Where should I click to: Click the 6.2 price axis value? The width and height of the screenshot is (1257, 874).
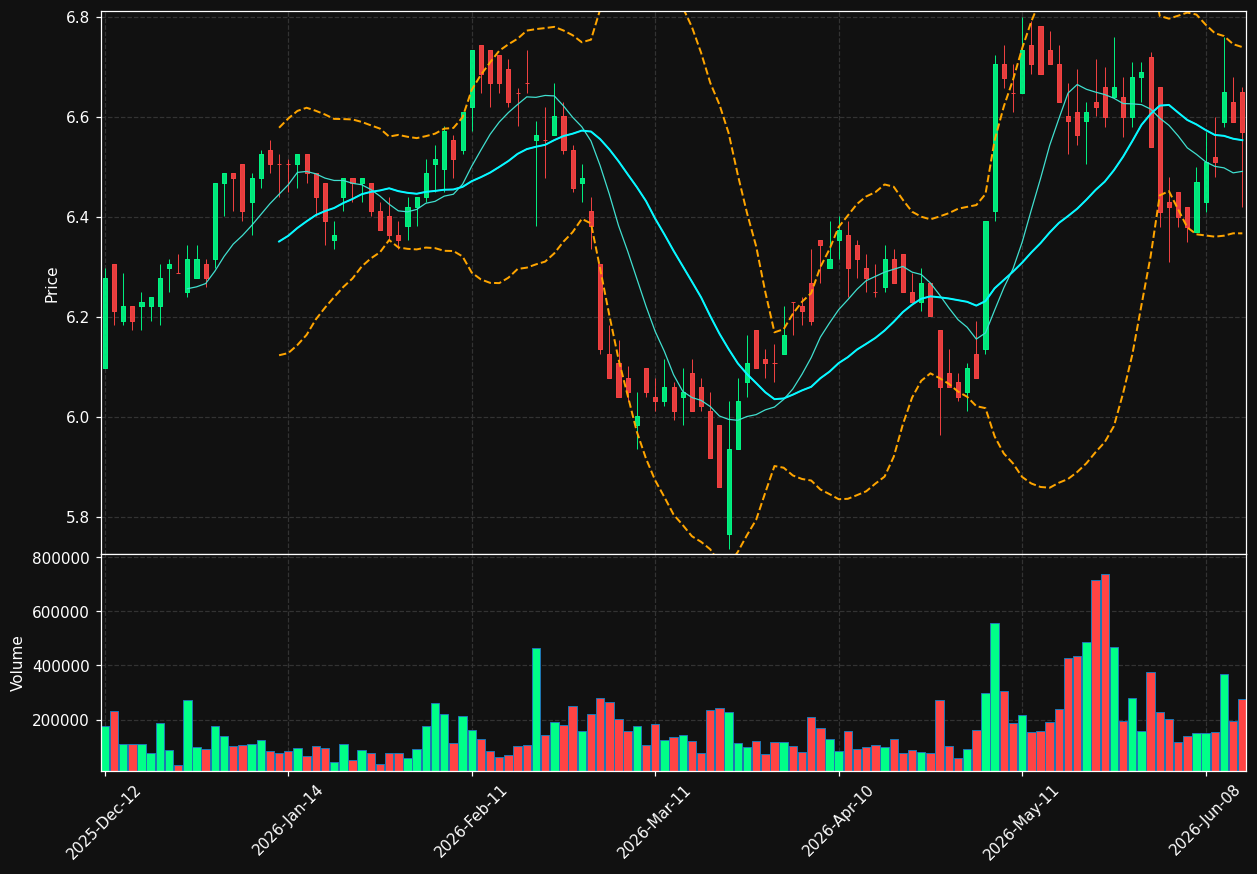(79, 318)
